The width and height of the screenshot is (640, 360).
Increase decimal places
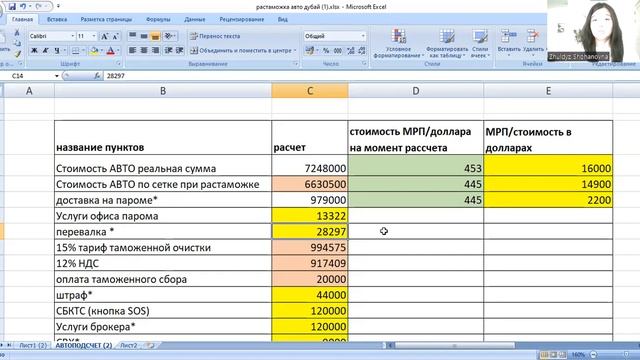[x=350, y=51]
